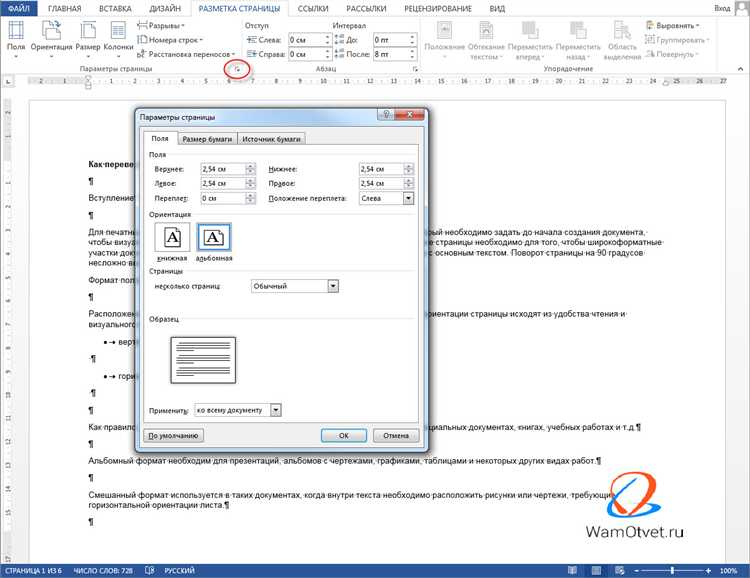Click the По умолчанию button
The image size is (750, 578).
(173, 435)
